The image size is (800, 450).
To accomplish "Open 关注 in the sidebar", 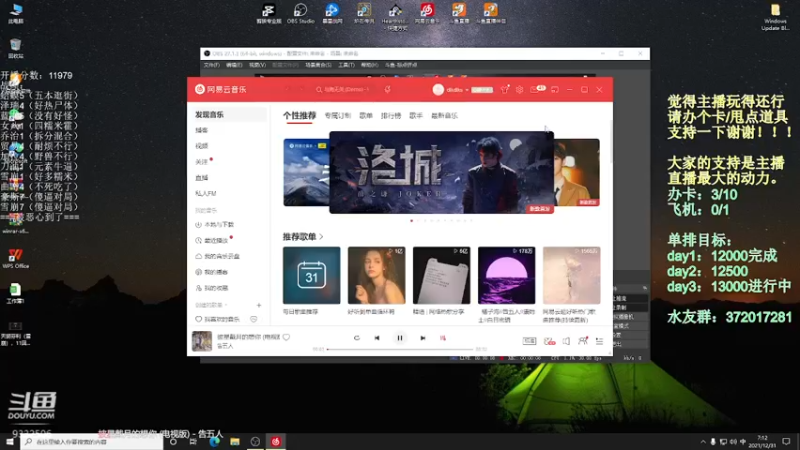I will click(x=202, y=162).
